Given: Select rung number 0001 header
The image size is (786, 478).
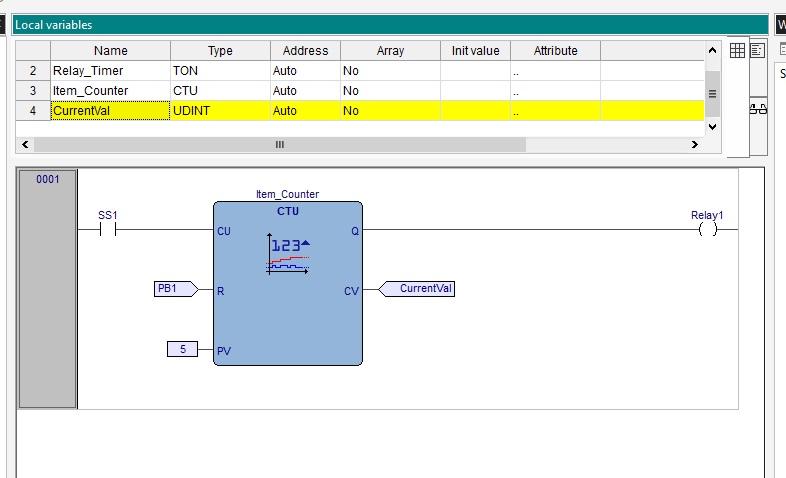Looking at the screenshot, I should click(48, 289).
